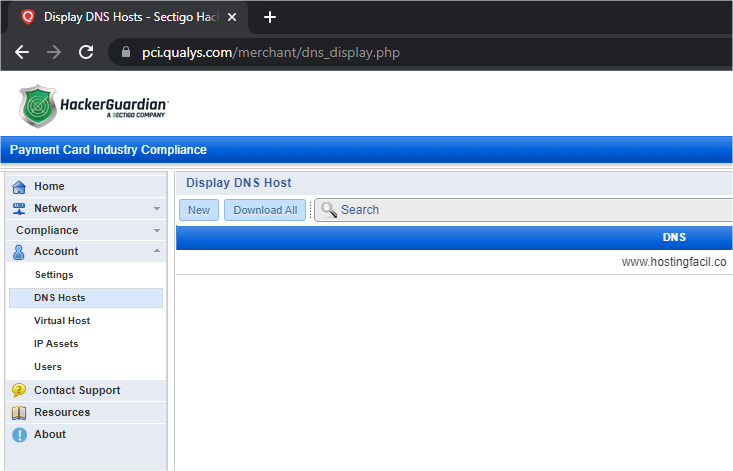Screen dimensions: 733x471
Task: Collapse the Account section arrow
Action: click(156, 252)
